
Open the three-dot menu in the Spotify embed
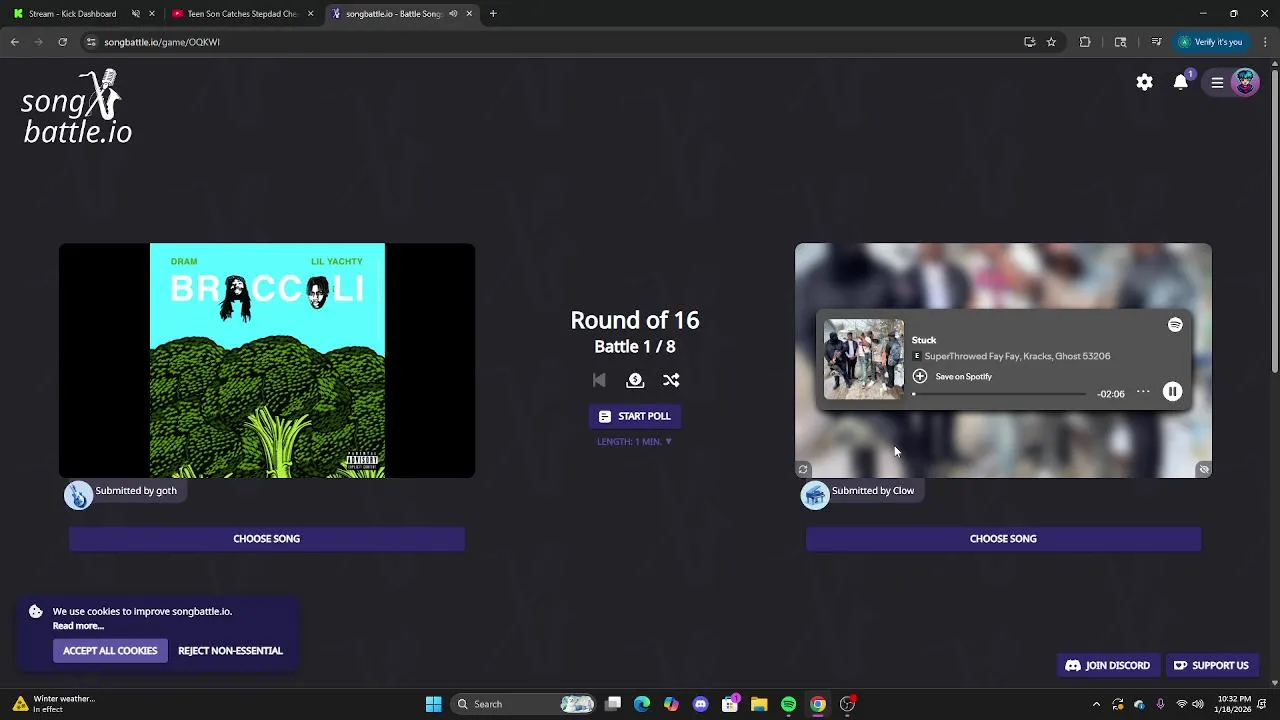1143,392
